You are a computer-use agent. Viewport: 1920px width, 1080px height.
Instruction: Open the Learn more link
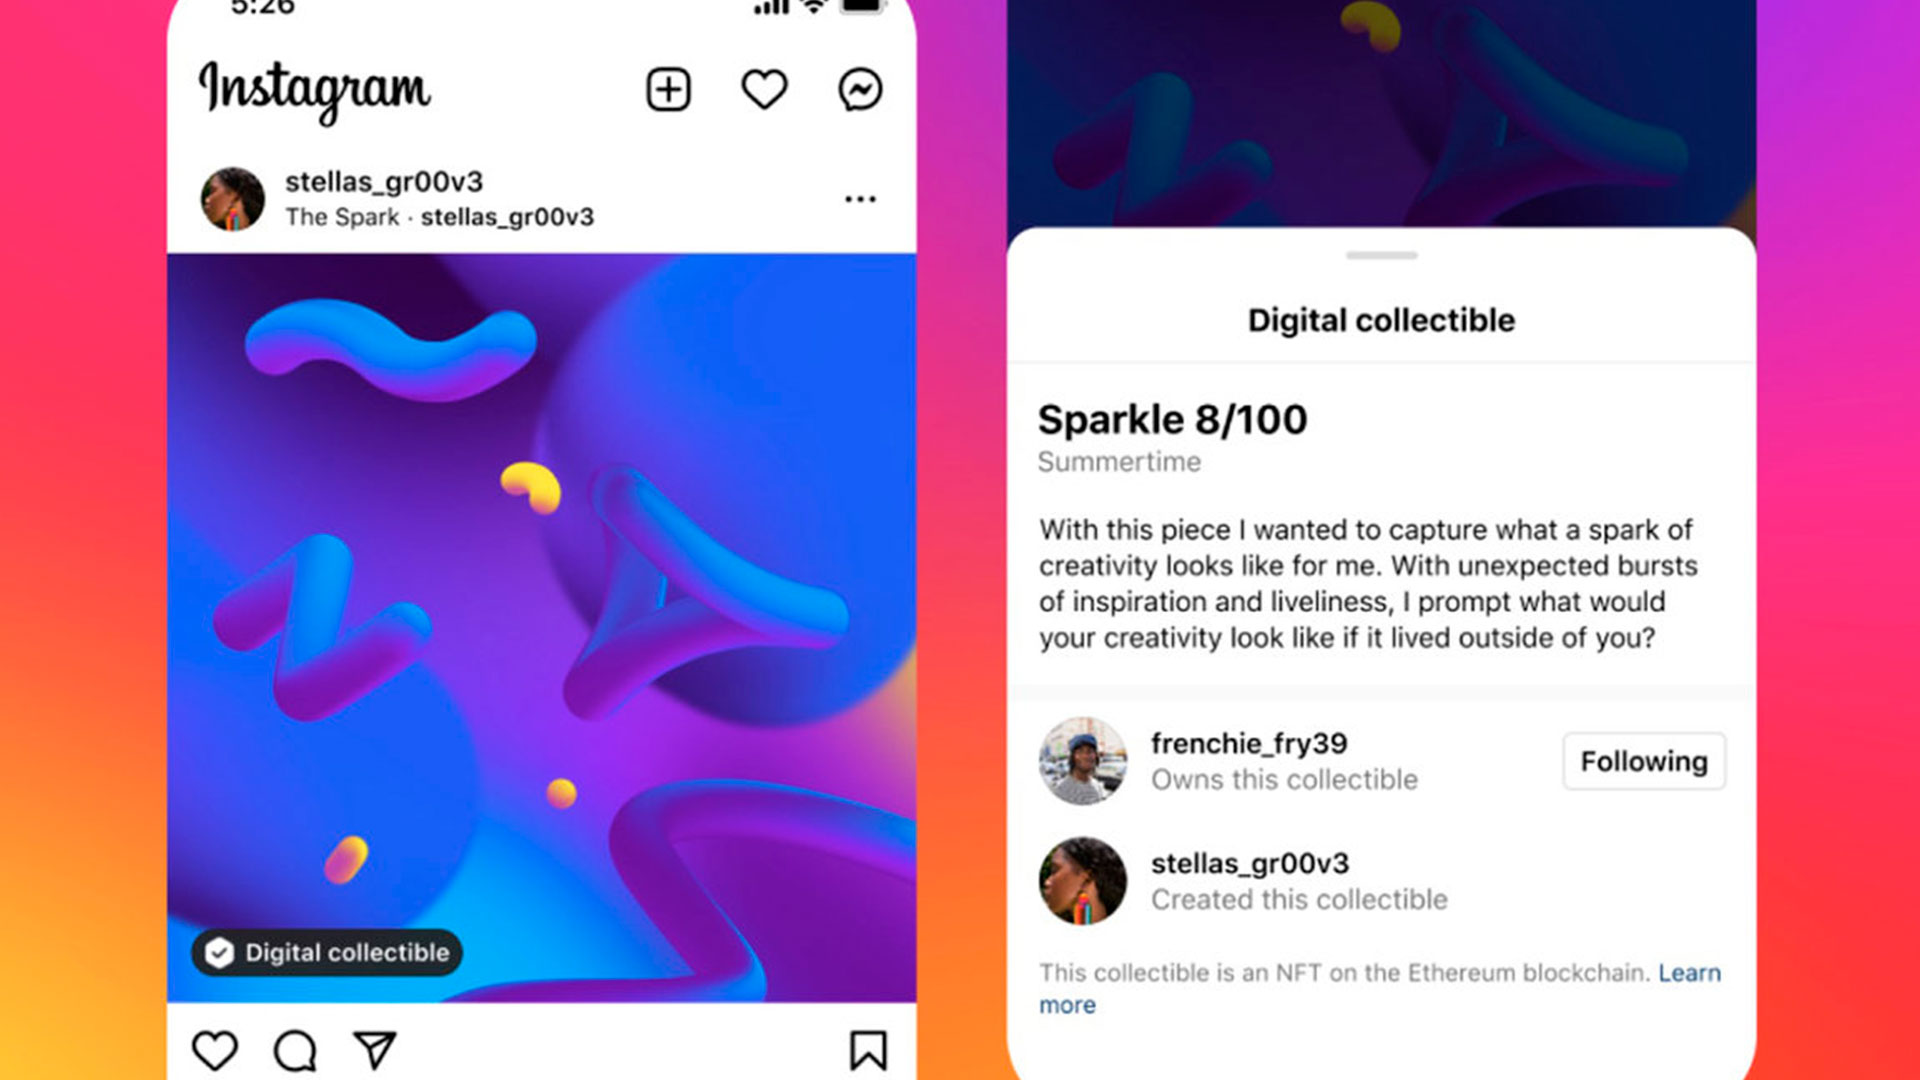point(1380,988)
